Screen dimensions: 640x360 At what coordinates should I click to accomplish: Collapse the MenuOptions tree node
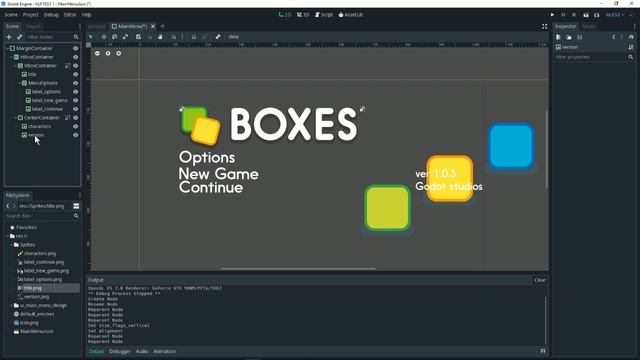click(20, 83)
